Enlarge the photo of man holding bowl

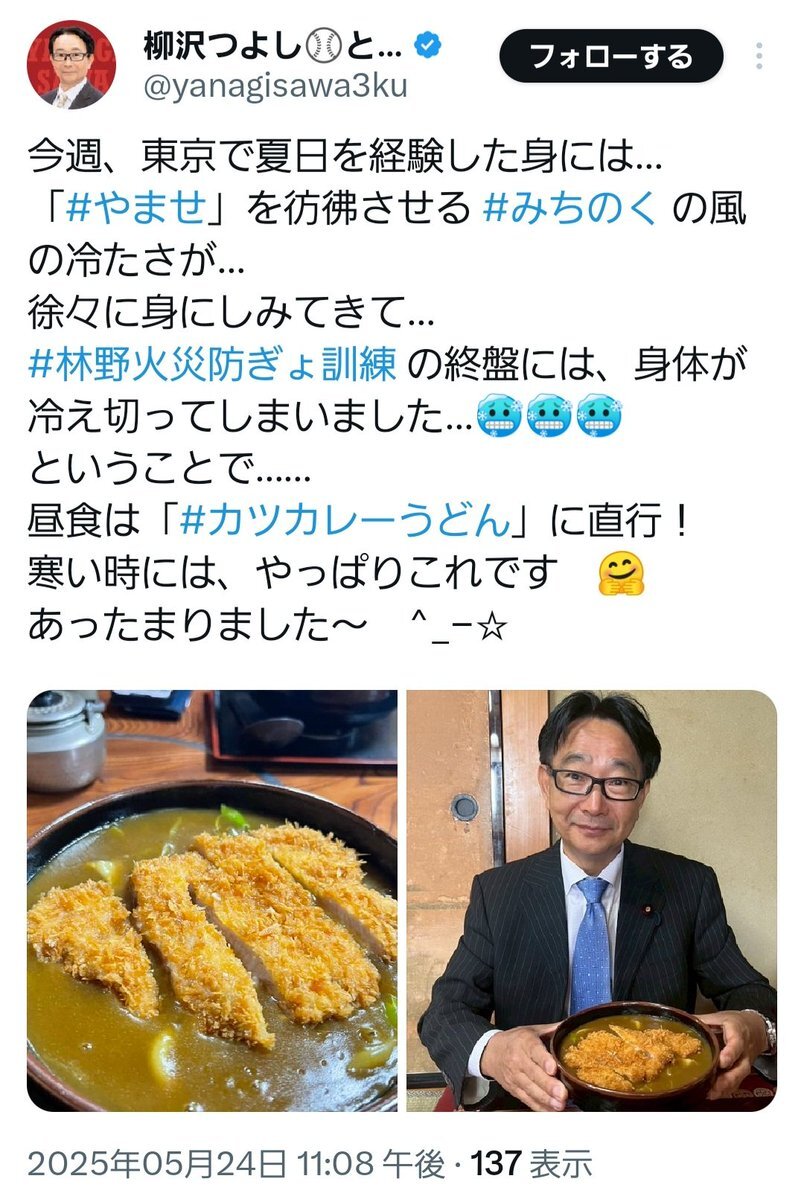(x=591, y=900)
